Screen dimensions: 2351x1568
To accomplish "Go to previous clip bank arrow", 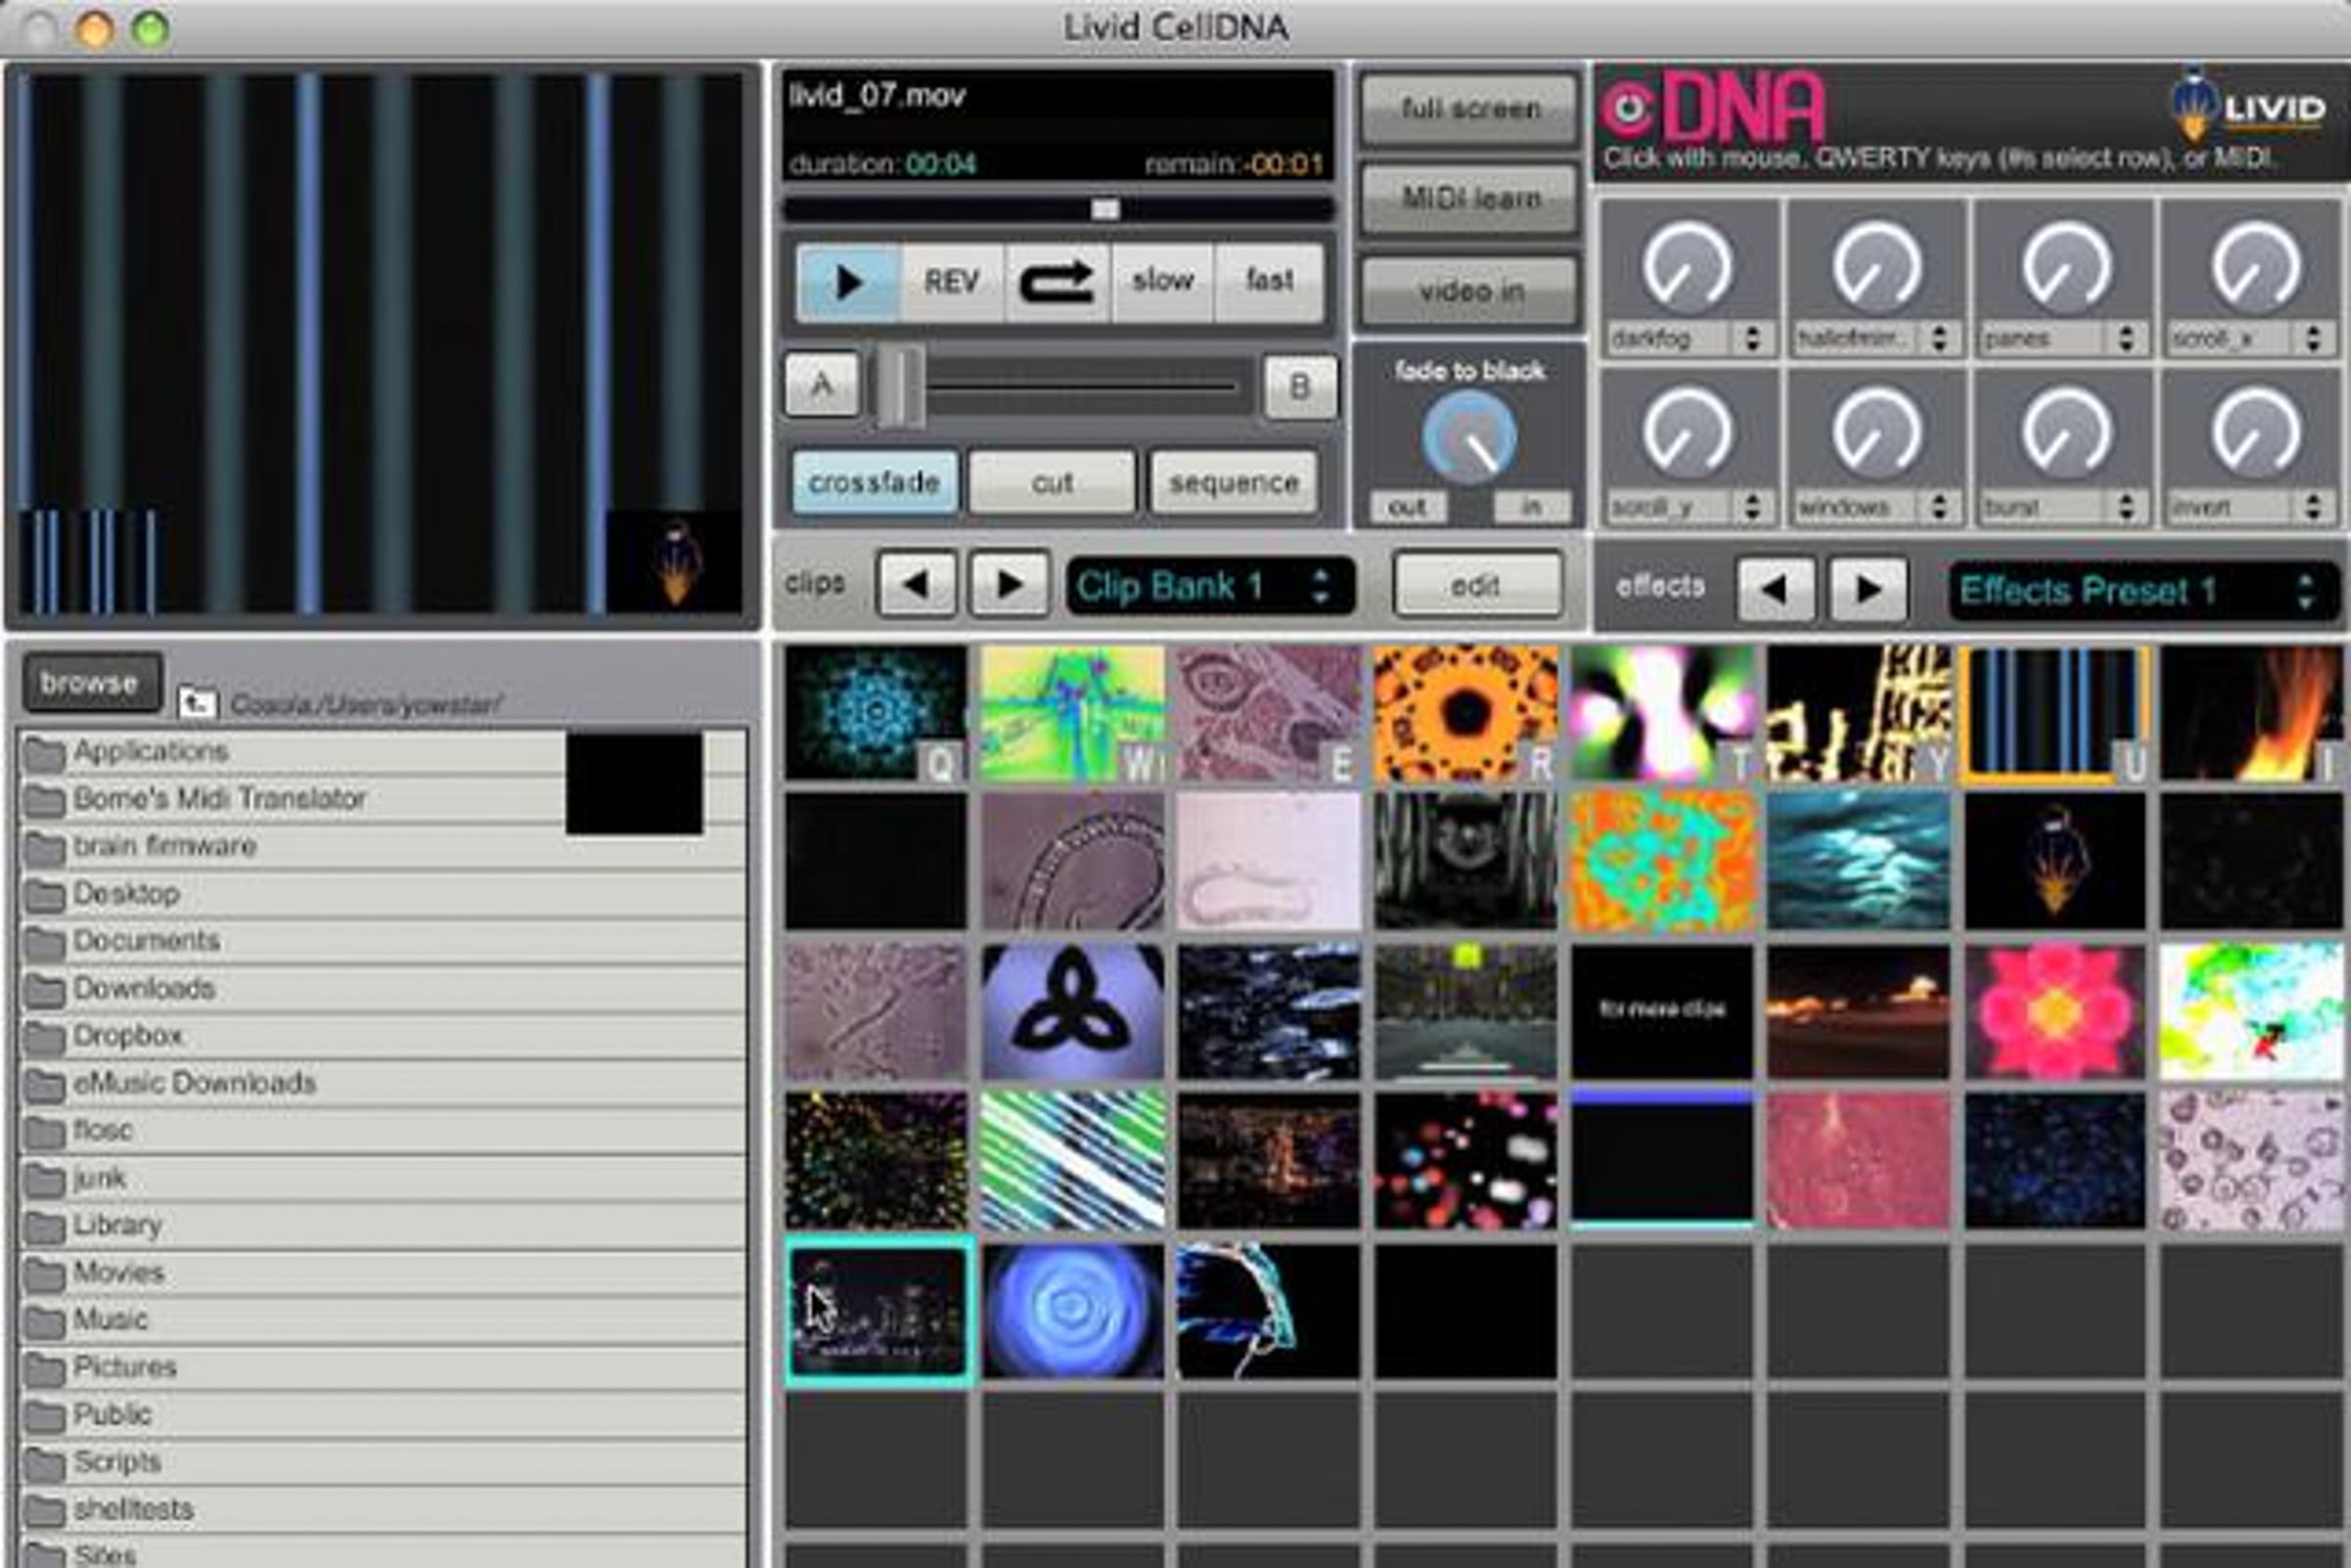I will point(916,585).
